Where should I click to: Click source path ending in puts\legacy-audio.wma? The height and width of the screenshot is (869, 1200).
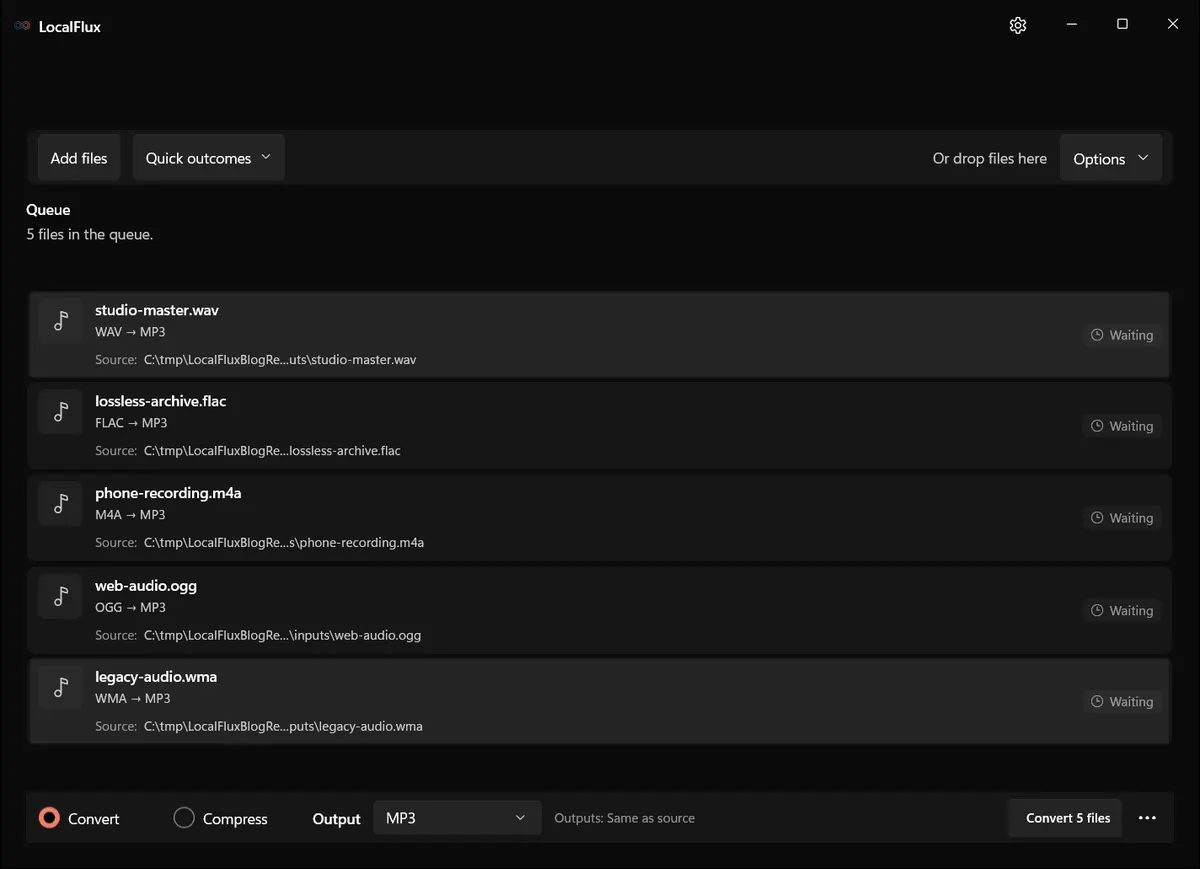(283, 727)
